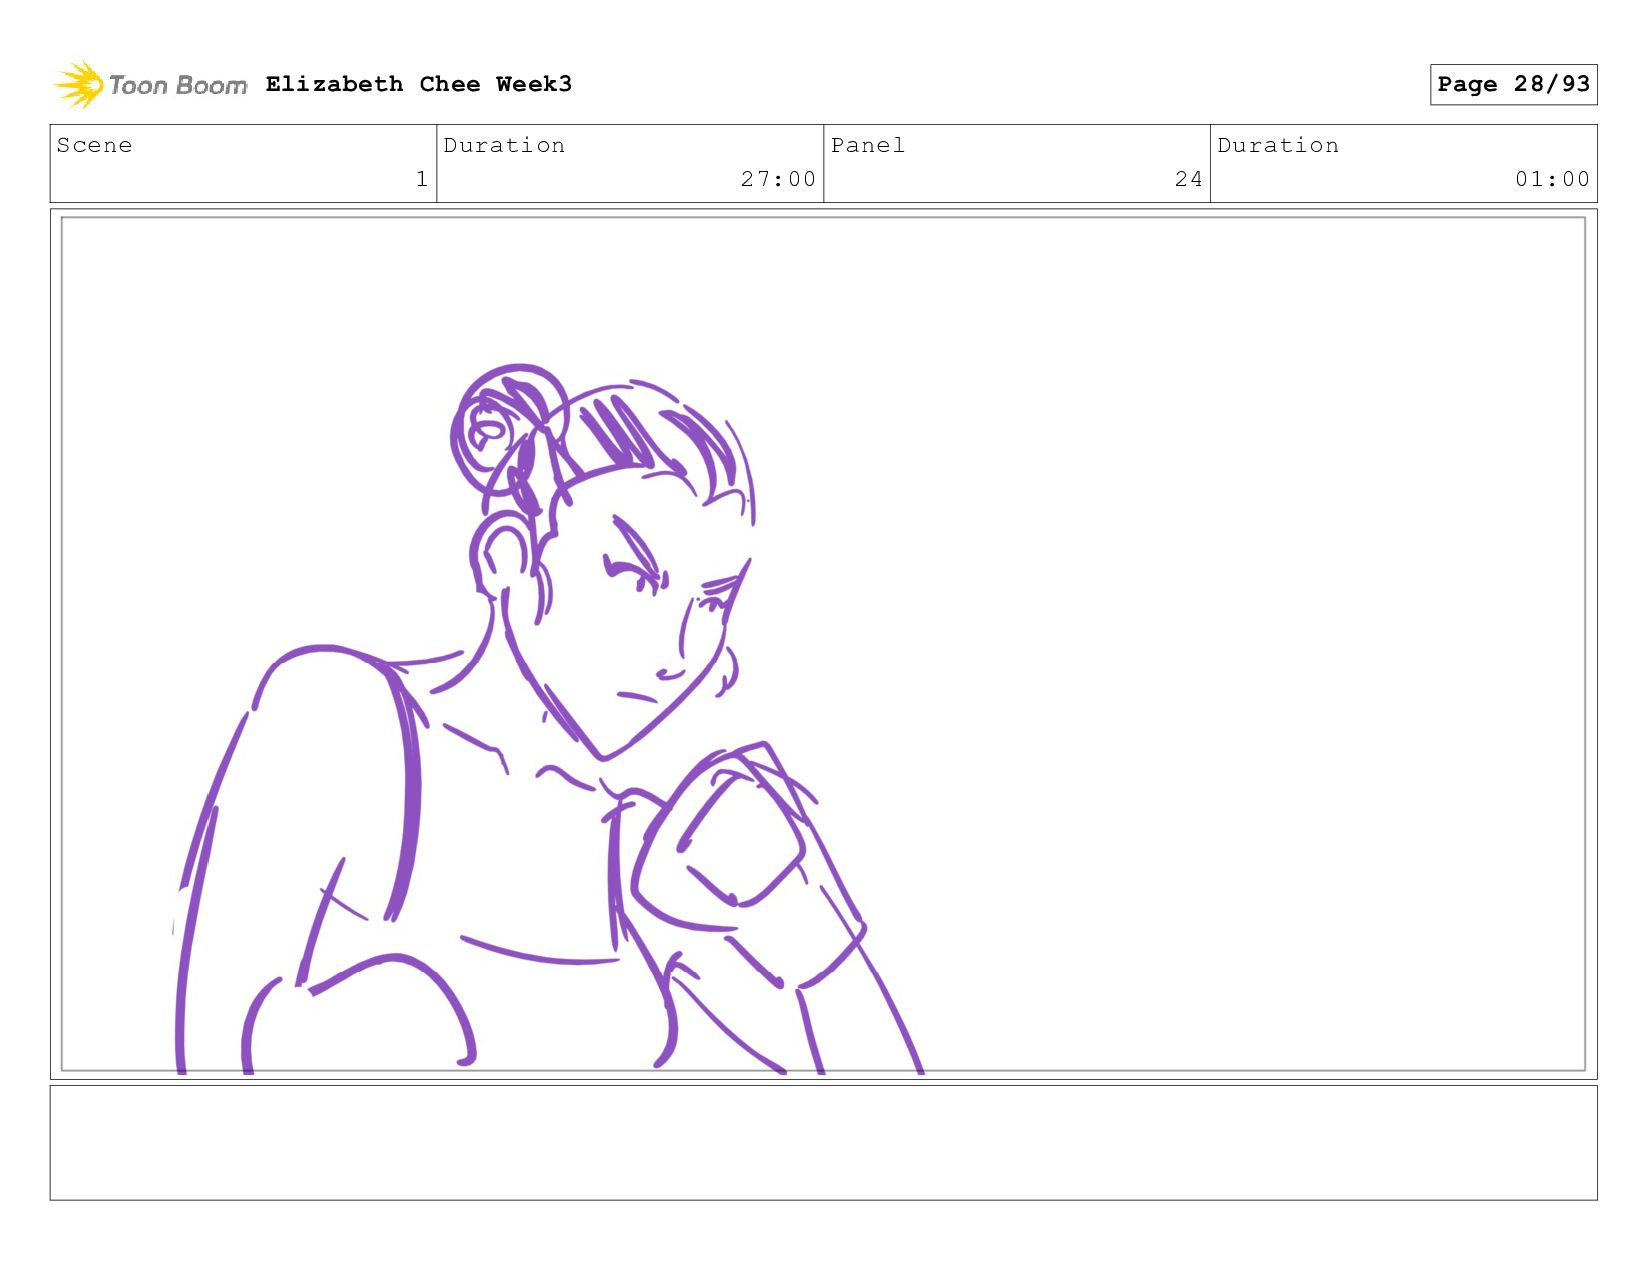Click the panel duration value '01:00'
The width and height of the screenshot is (1650, 1275).
pyautogui.click(x=1552, y=179)
